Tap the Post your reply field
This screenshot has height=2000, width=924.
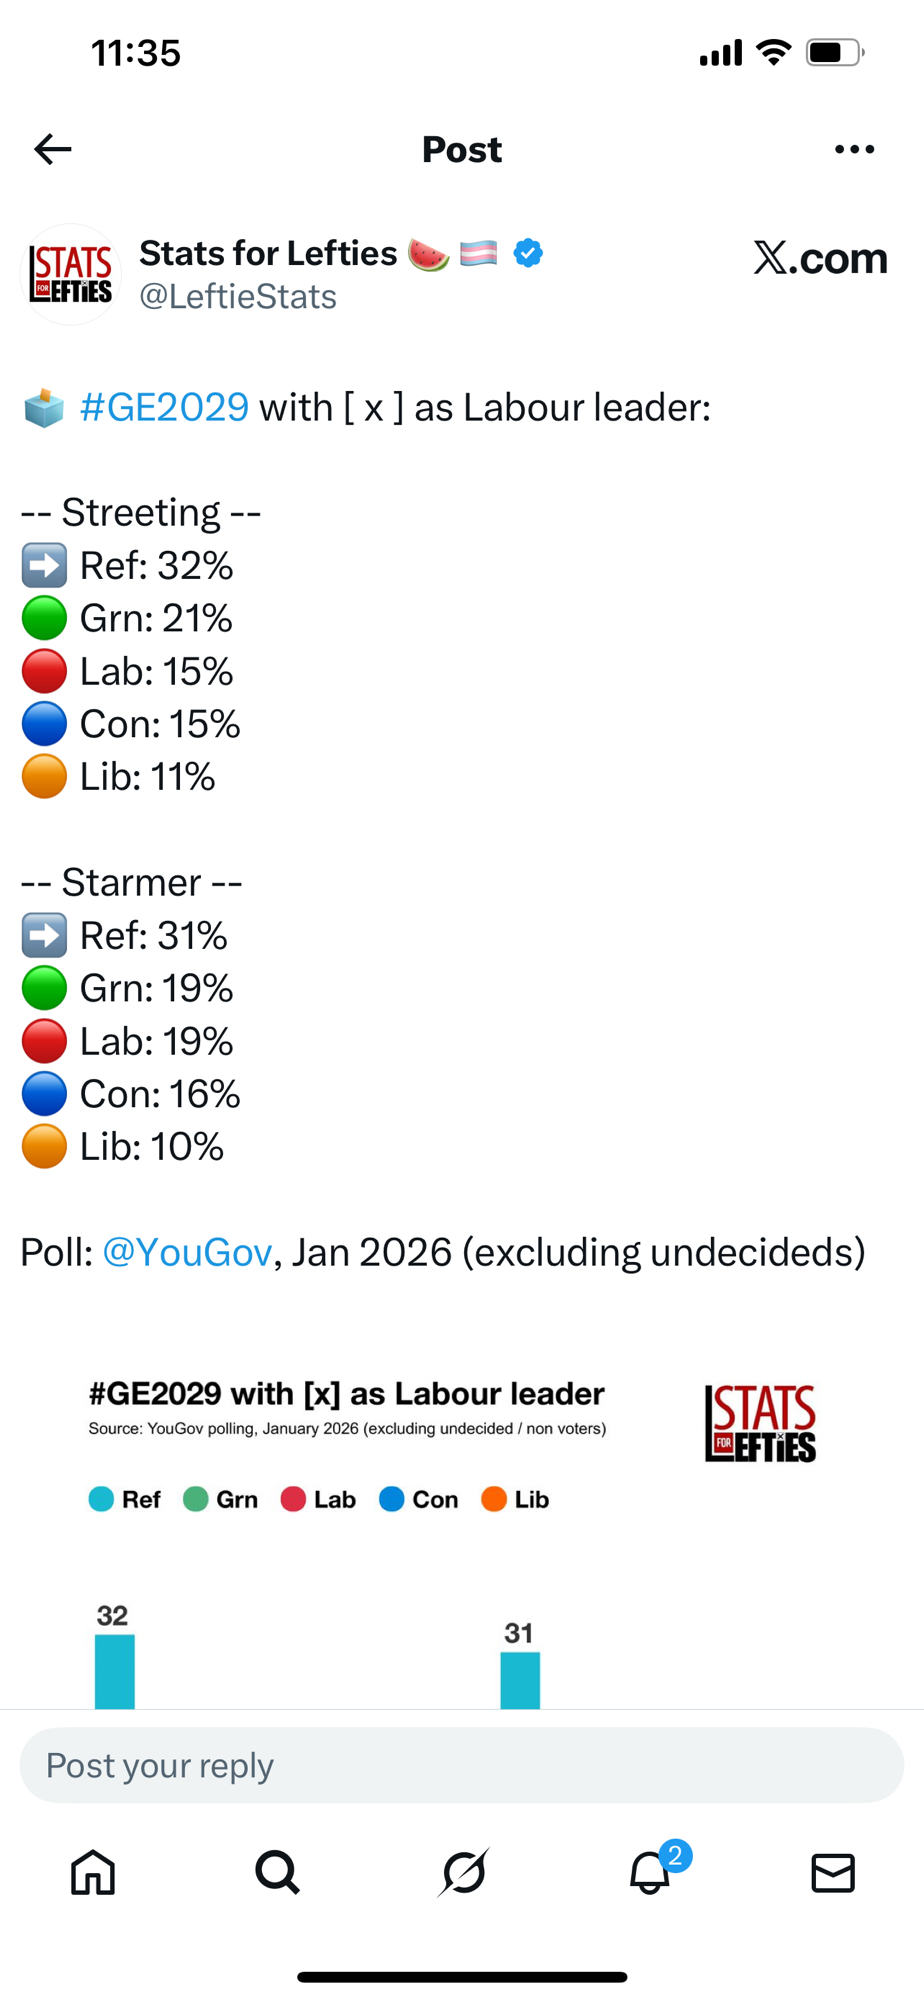[462, 1766]
